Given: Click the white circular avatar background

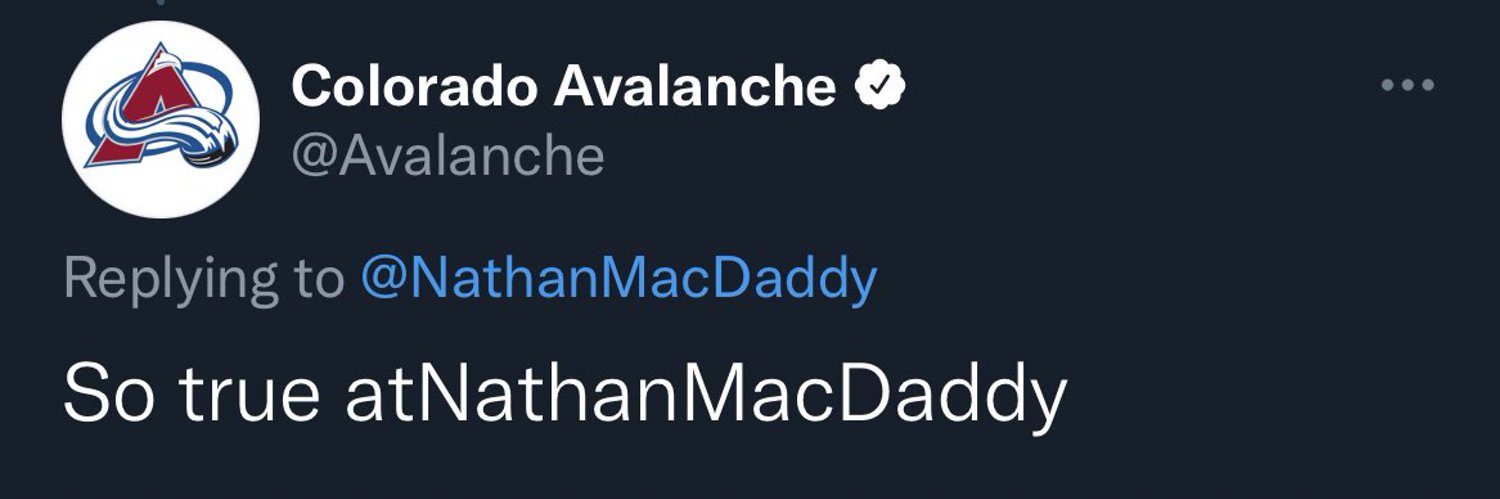Looking at the screenshot, I should (161, 119).
